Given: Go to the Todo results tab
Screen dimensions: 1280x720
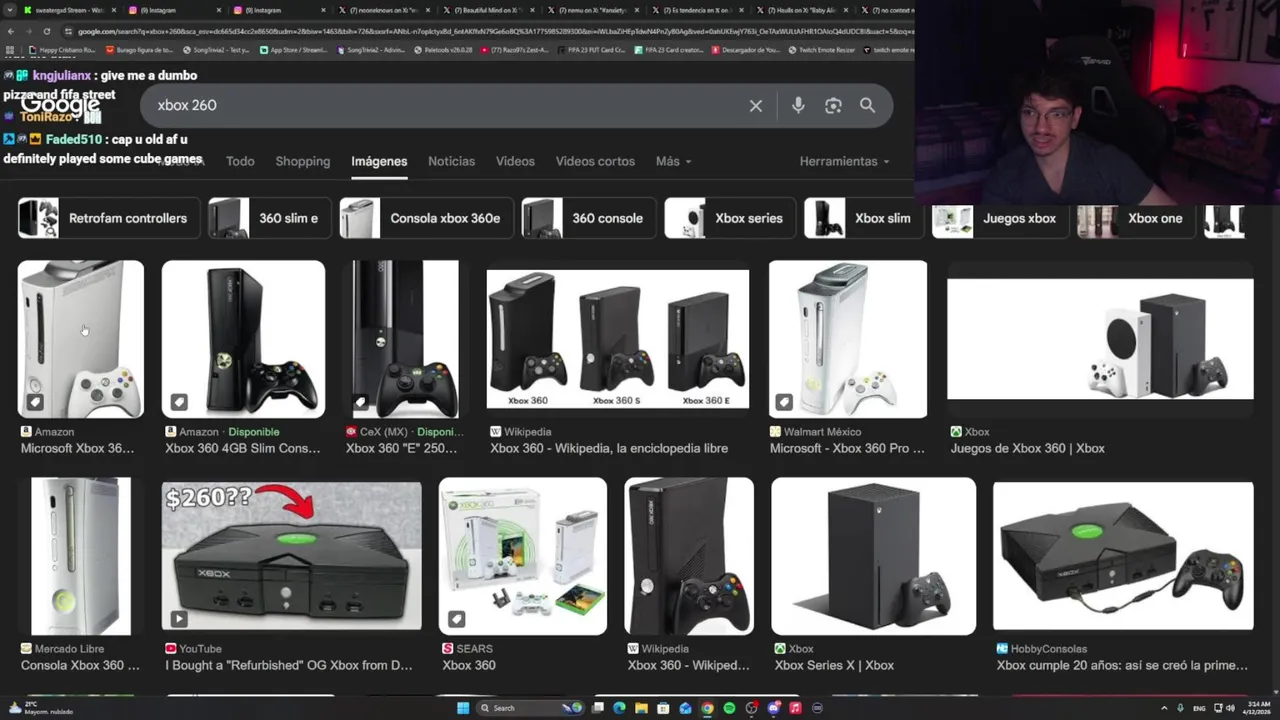Looking at the screenshot, I should click(240, 161).
